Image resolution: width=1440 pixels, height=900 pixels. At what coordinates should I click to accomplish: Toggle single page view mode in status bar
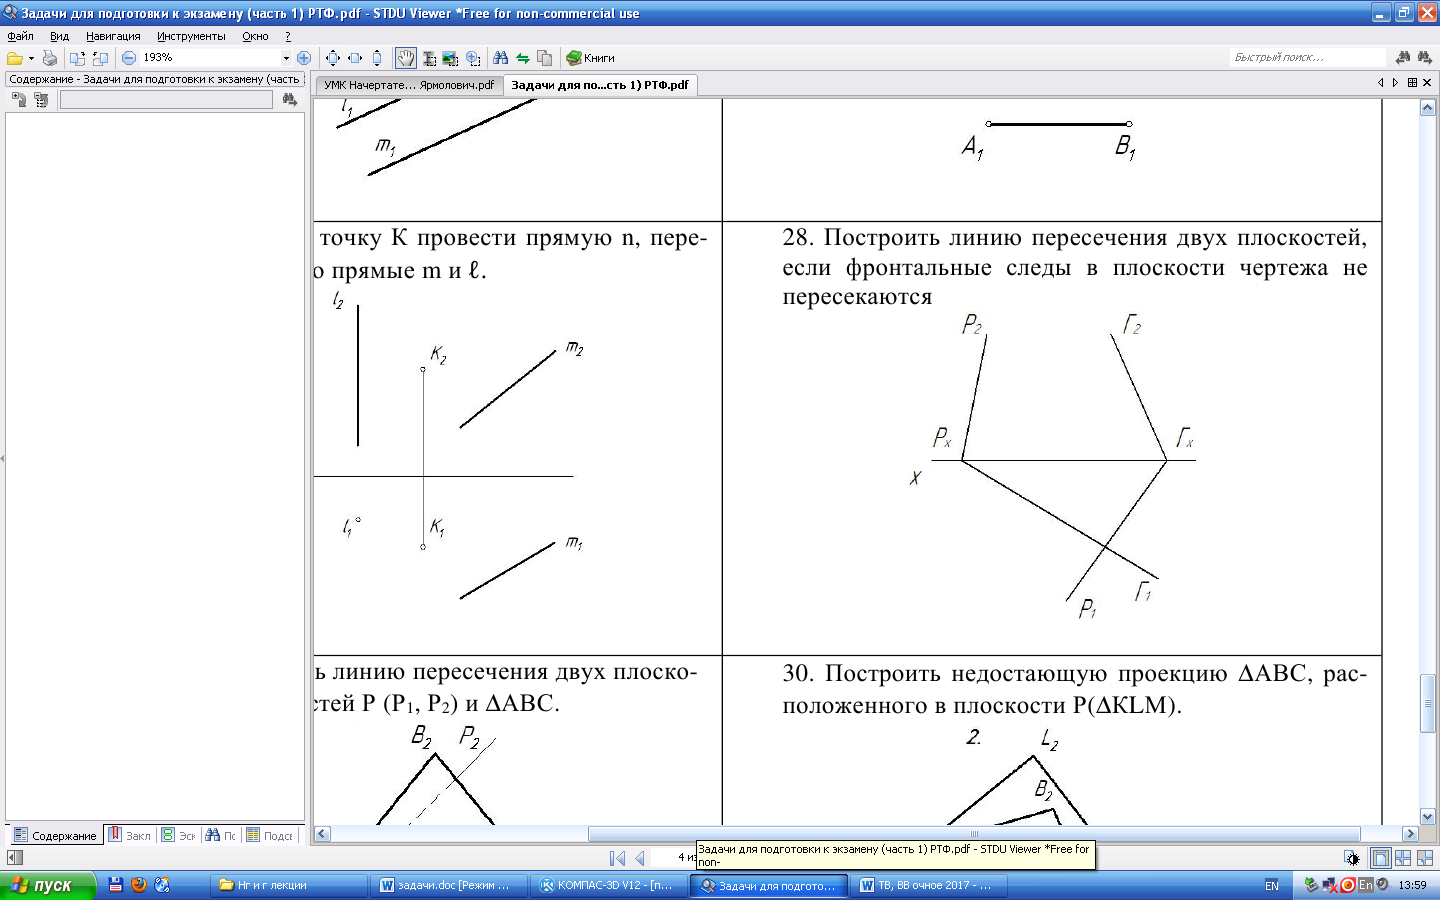point(1380,858)
